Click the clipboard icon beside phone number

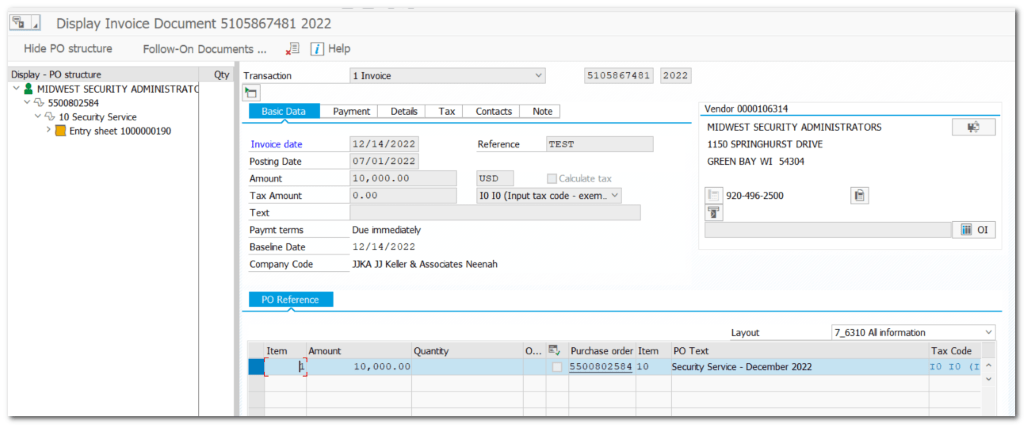click(858, 195)
